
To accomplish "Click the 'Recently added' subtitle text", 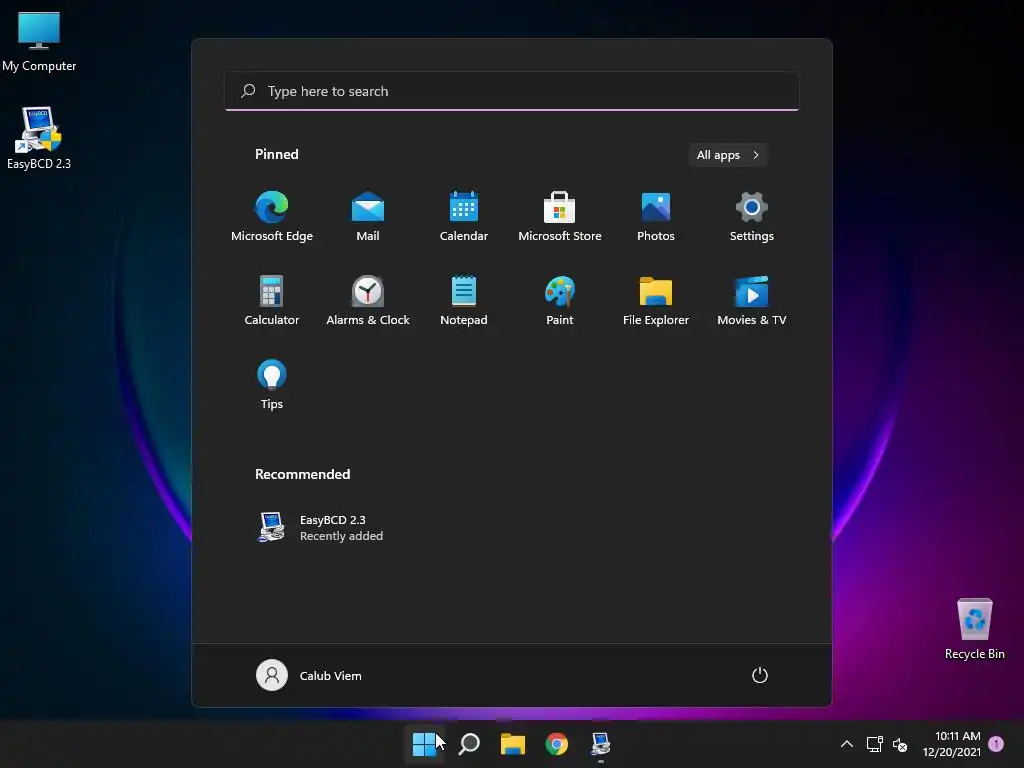I will tap(342, 536).
